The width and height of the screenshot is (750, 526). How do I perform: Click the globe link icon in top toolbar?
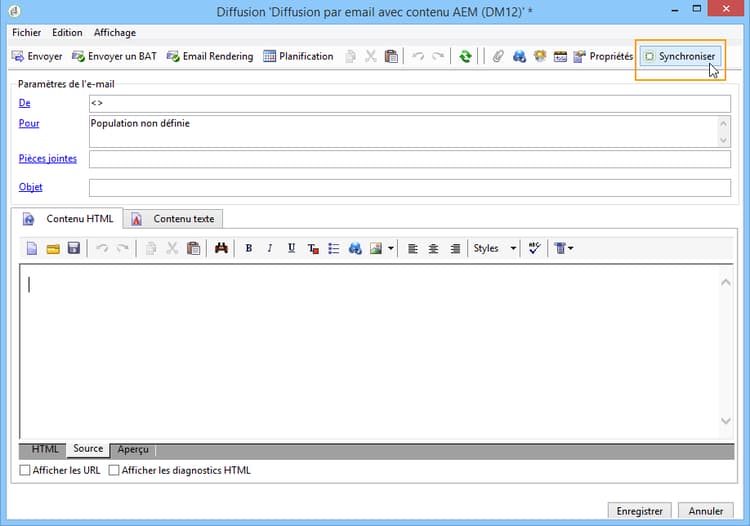(x=519, y=56)
